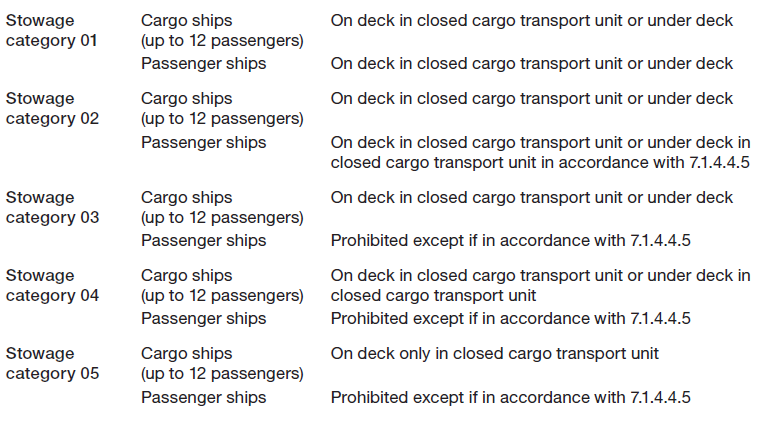Click category 02 passenger text referencing 7.1.4.4.5
775x437 pixels.
(541, 152)
